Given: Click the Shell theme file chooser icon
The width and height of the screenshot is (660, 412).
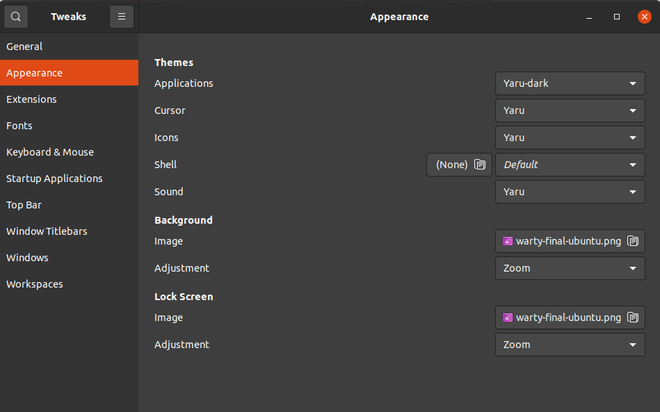Looking at the screenshot, I should pos(480,165).
